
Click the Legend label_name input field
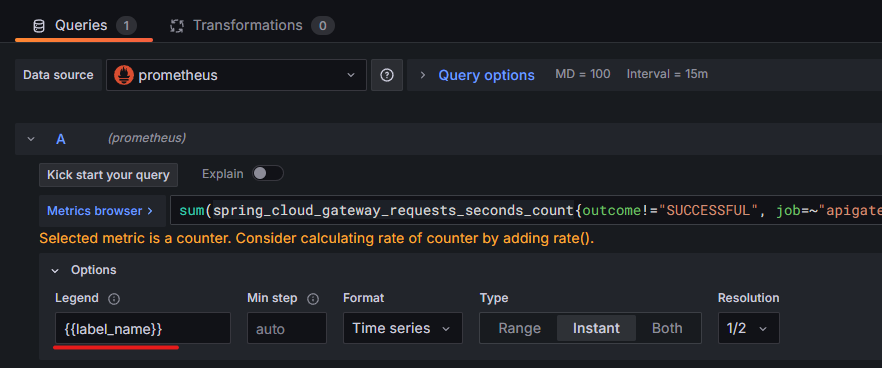tap(143, 328)
